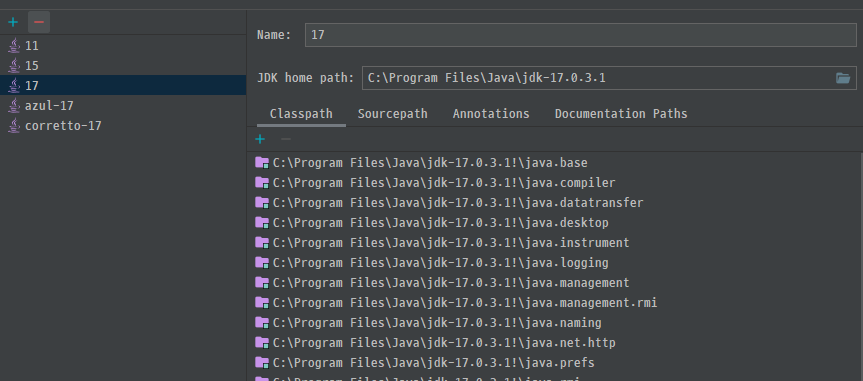Click folder icon of java.compiler entry
Screen dimensions: 863x381
[262, 183]
